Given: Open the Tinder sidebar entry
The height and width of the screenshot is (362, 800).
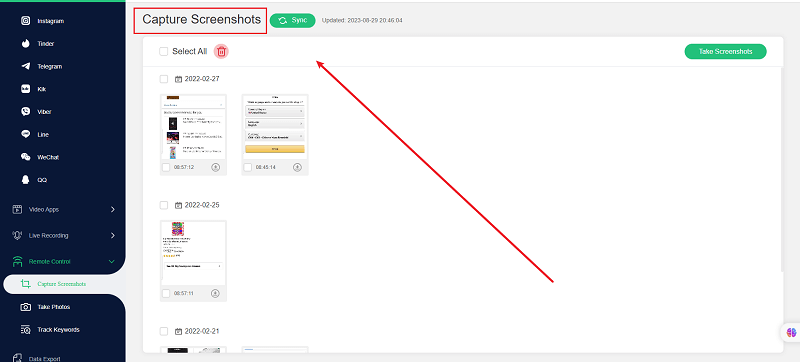Looking at the screenshot, I should pyautogui.click(x=38, y=44).
